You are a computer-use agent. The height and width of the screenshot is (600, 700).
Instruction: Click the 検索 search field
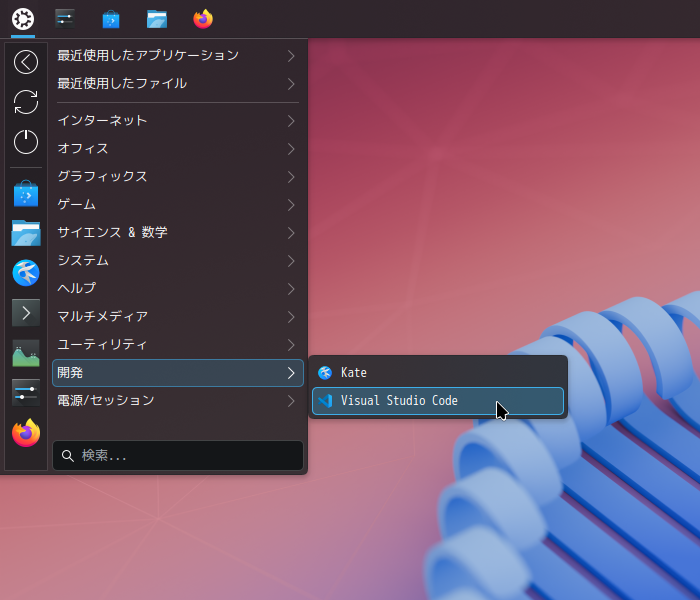pos(178,456)
